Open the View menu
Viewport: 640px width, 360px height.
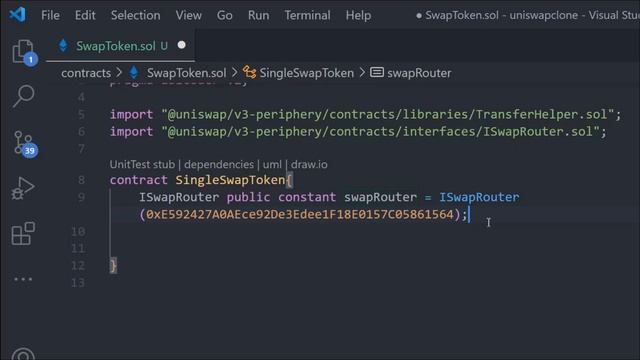coord(189,16)
